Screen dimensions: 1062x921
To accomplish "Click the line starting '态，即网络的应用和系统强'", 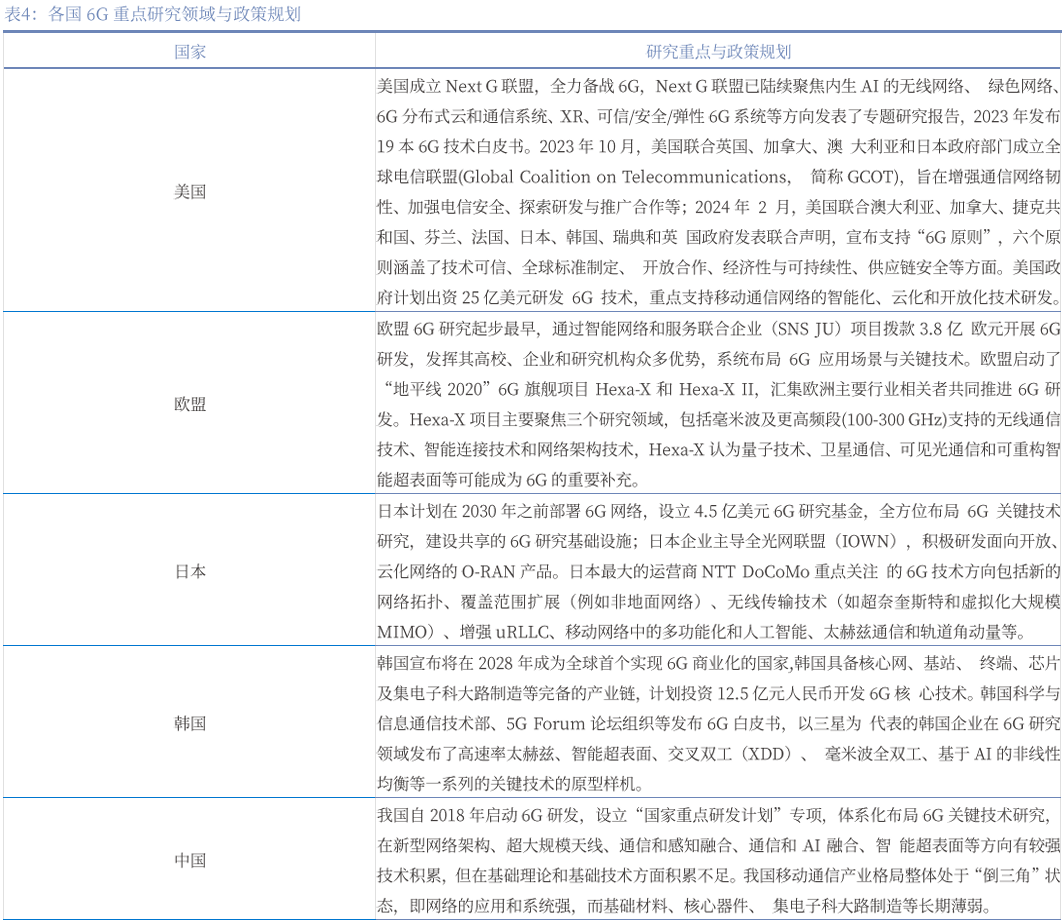I will 685,906.
